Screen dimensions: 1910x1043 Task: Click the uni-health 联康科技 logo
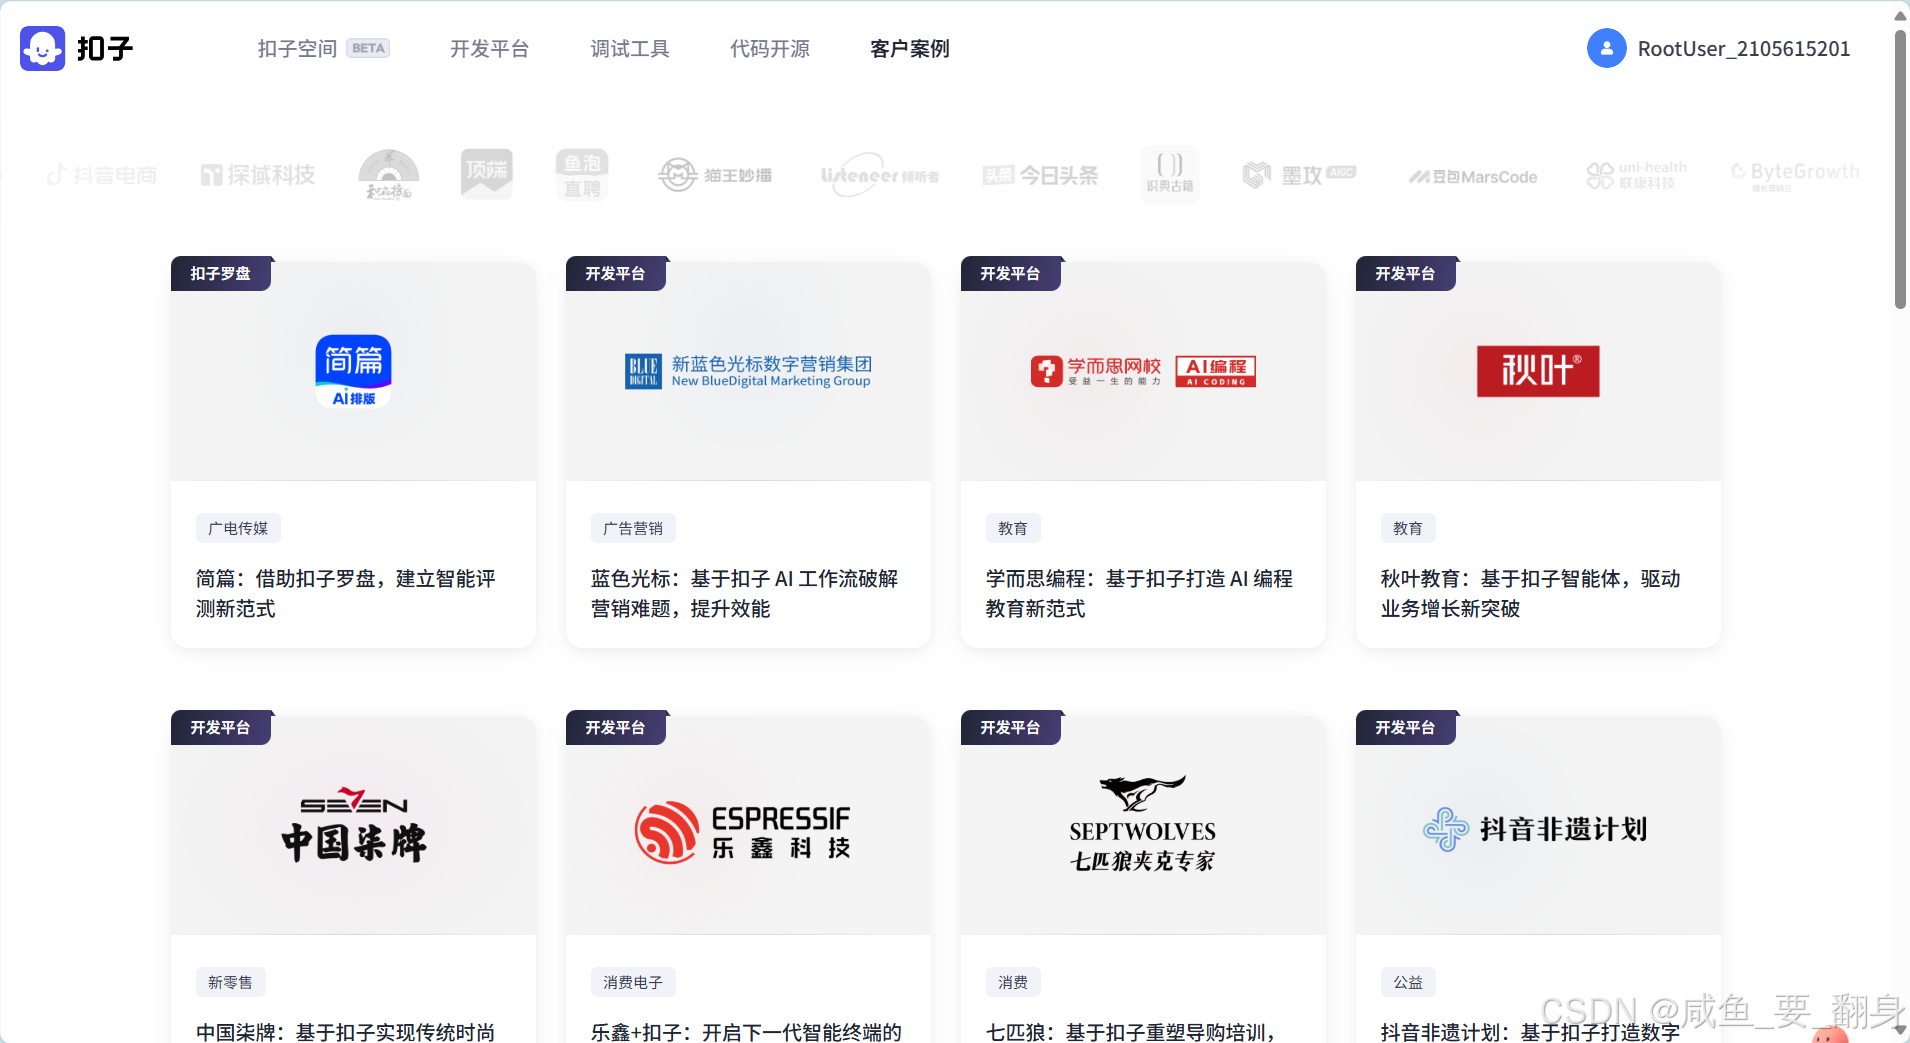(x=1637, y=175)
